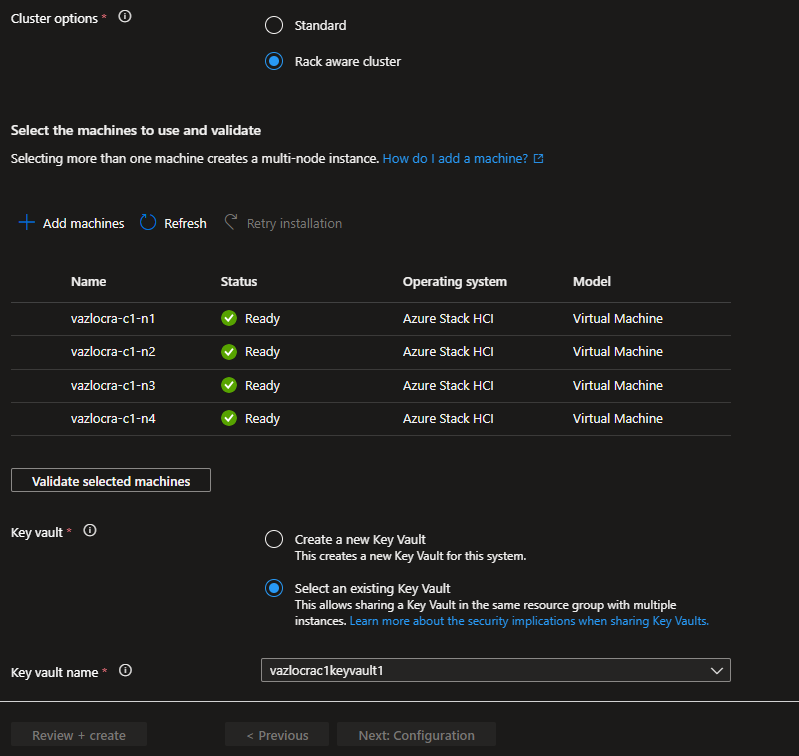Click the plus icon for Add machines
799x756 pixels.
[x=27, y=223]
